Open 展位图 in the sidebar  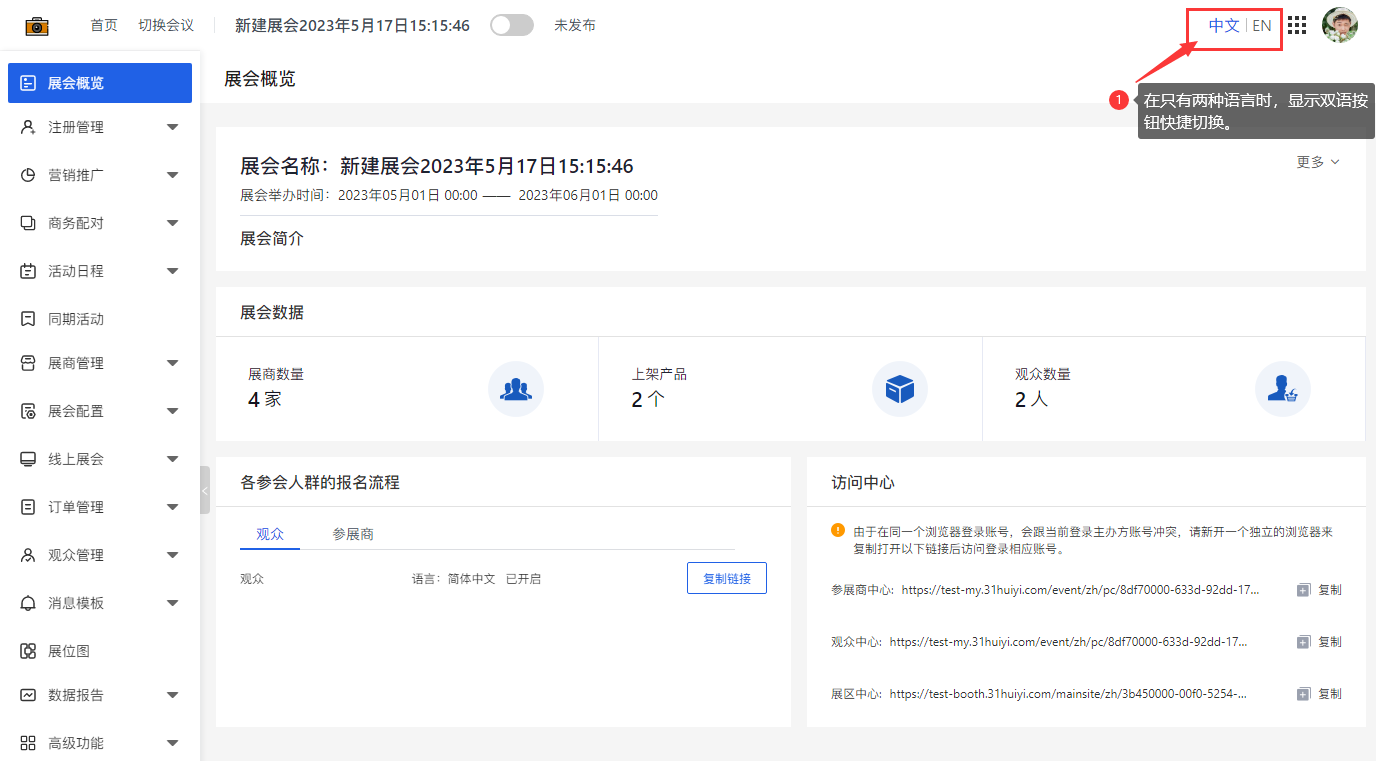coord(69,651)
